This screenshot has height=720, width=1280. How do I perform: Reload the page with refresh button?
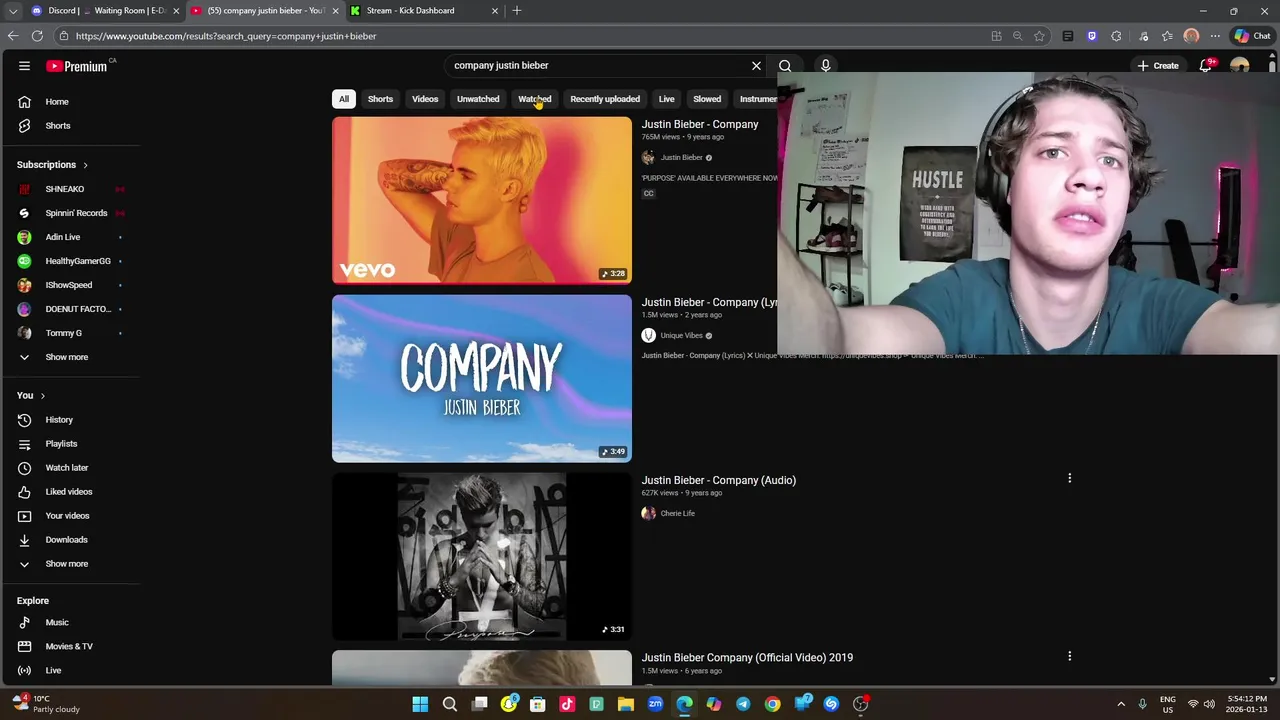[x=37, y=36]
